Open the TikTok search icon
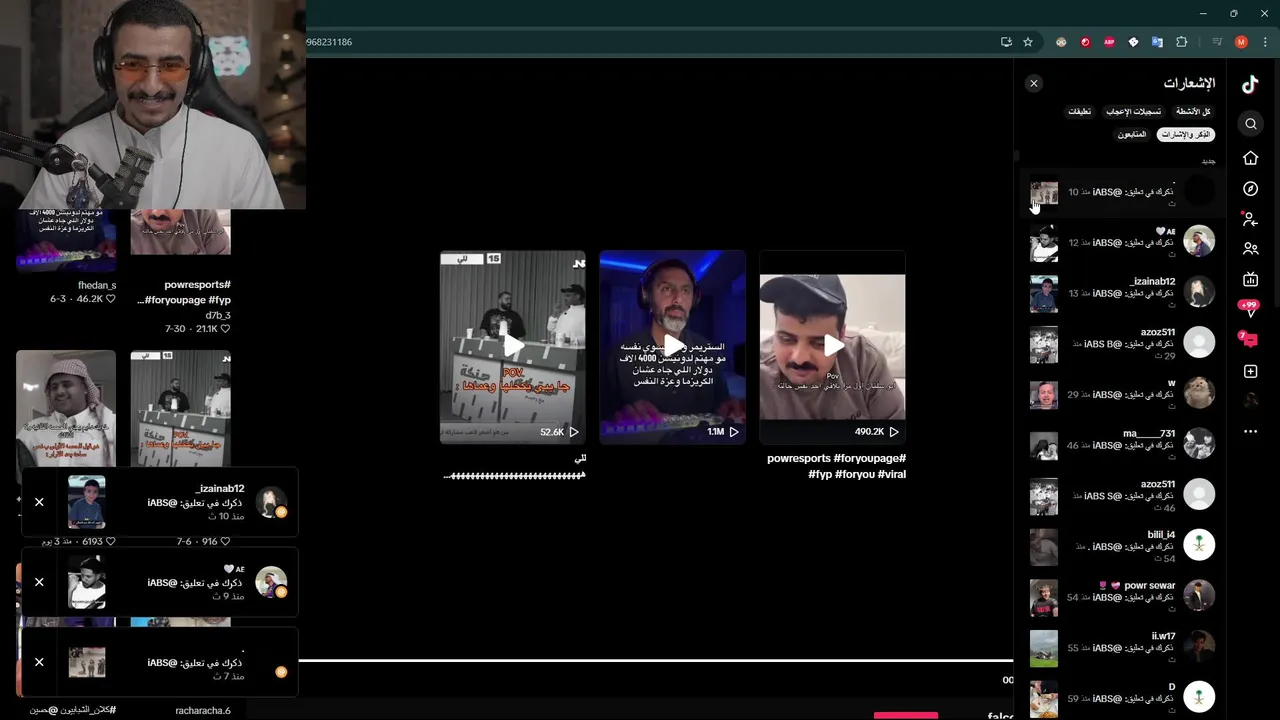Screen dimensions: 1280x720 1251,124
